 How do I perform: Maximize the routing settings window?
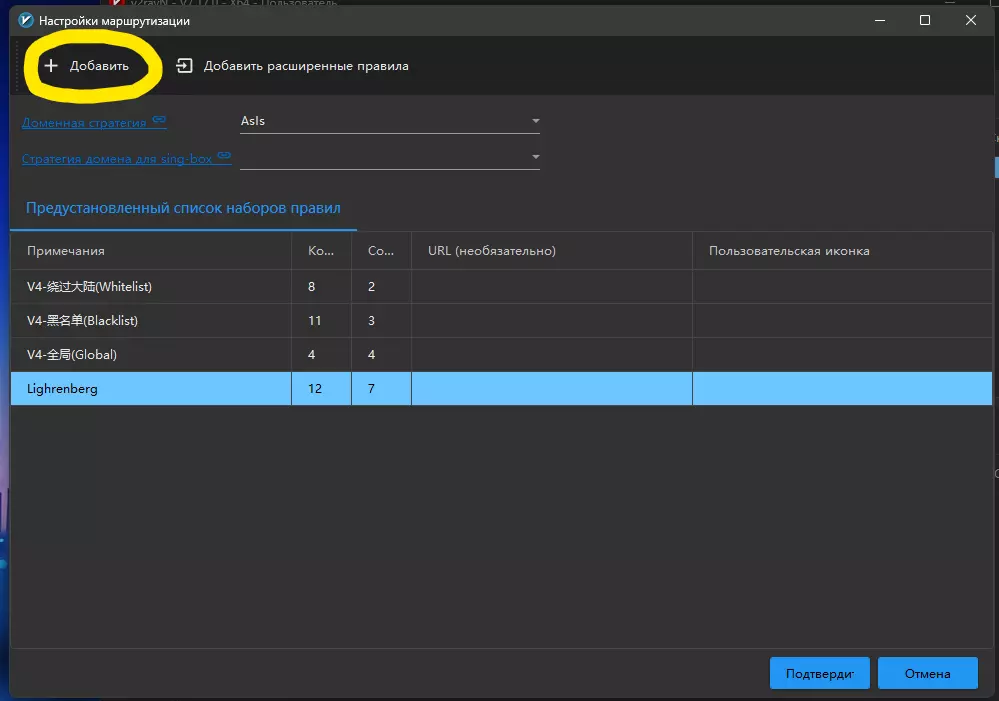pyautogui.click(x=925, y=20)
